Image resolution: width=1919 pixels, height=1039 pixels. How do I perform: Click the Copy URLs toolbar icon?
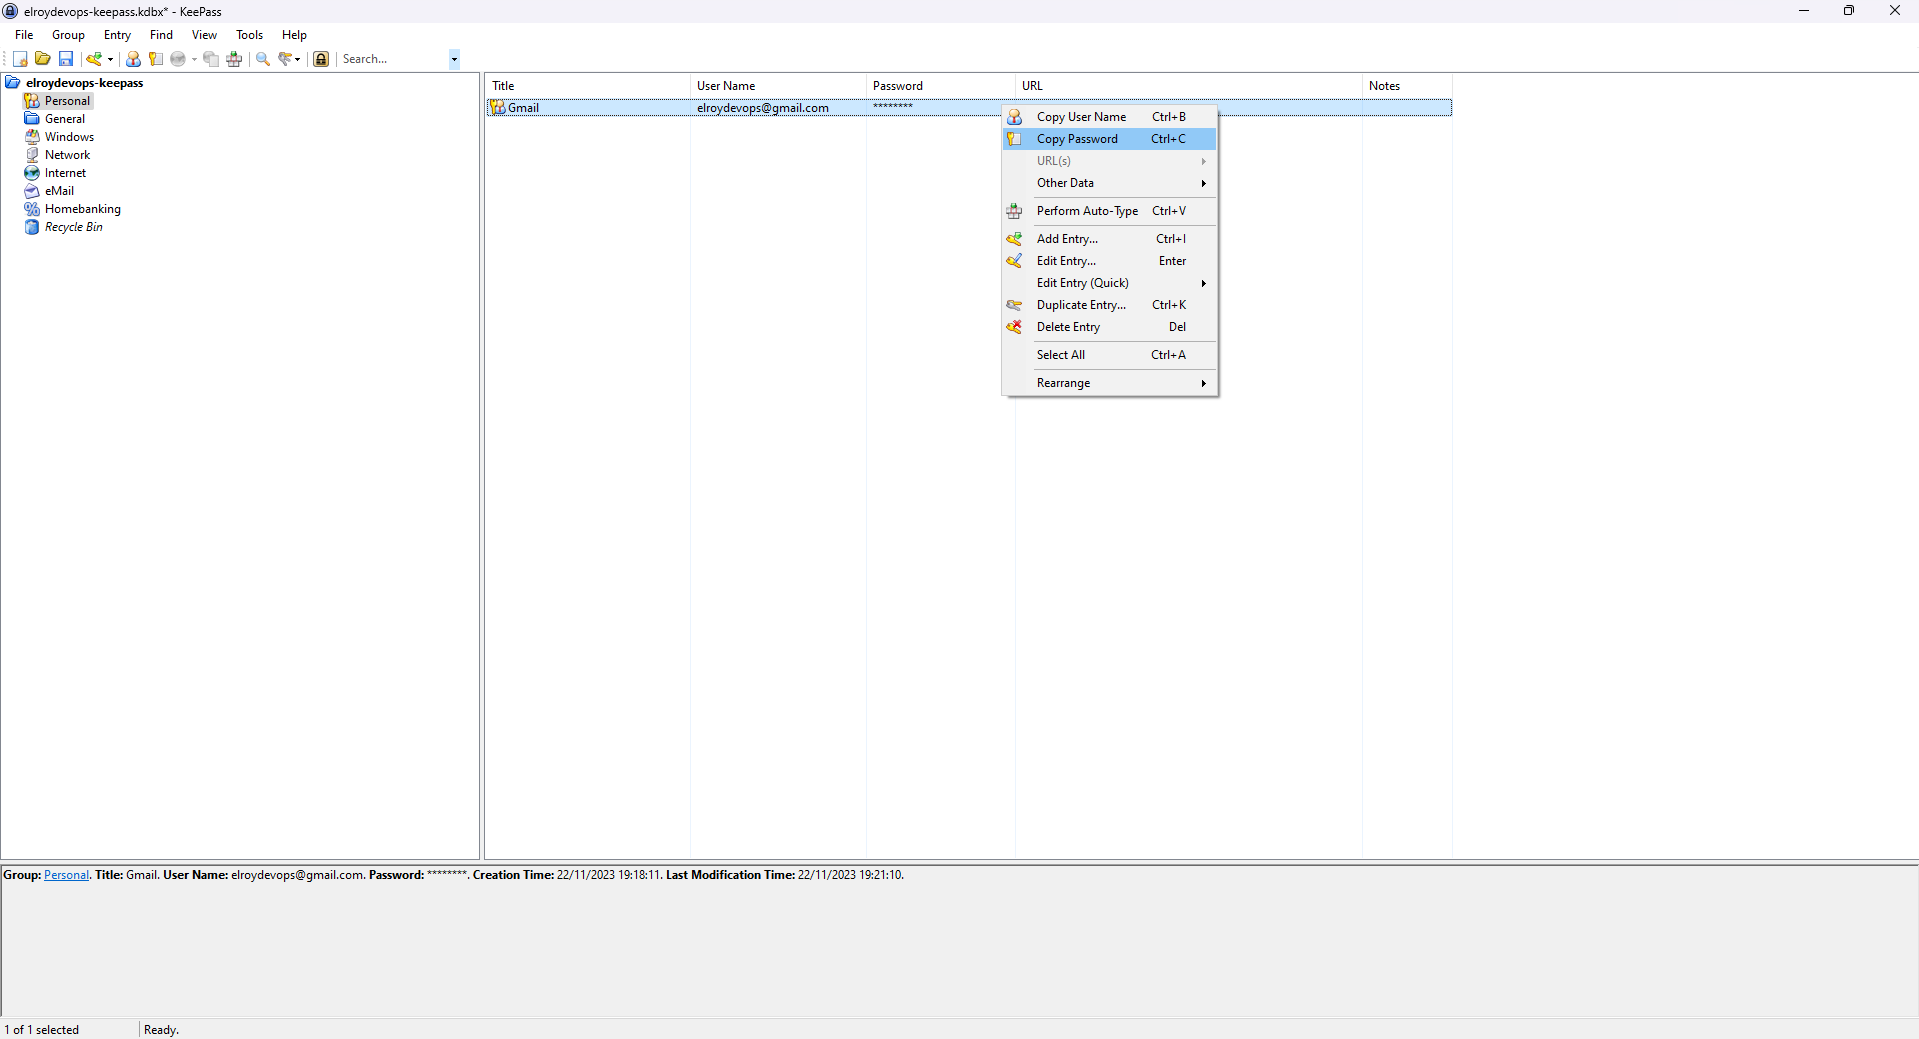[x=211, y=59]
